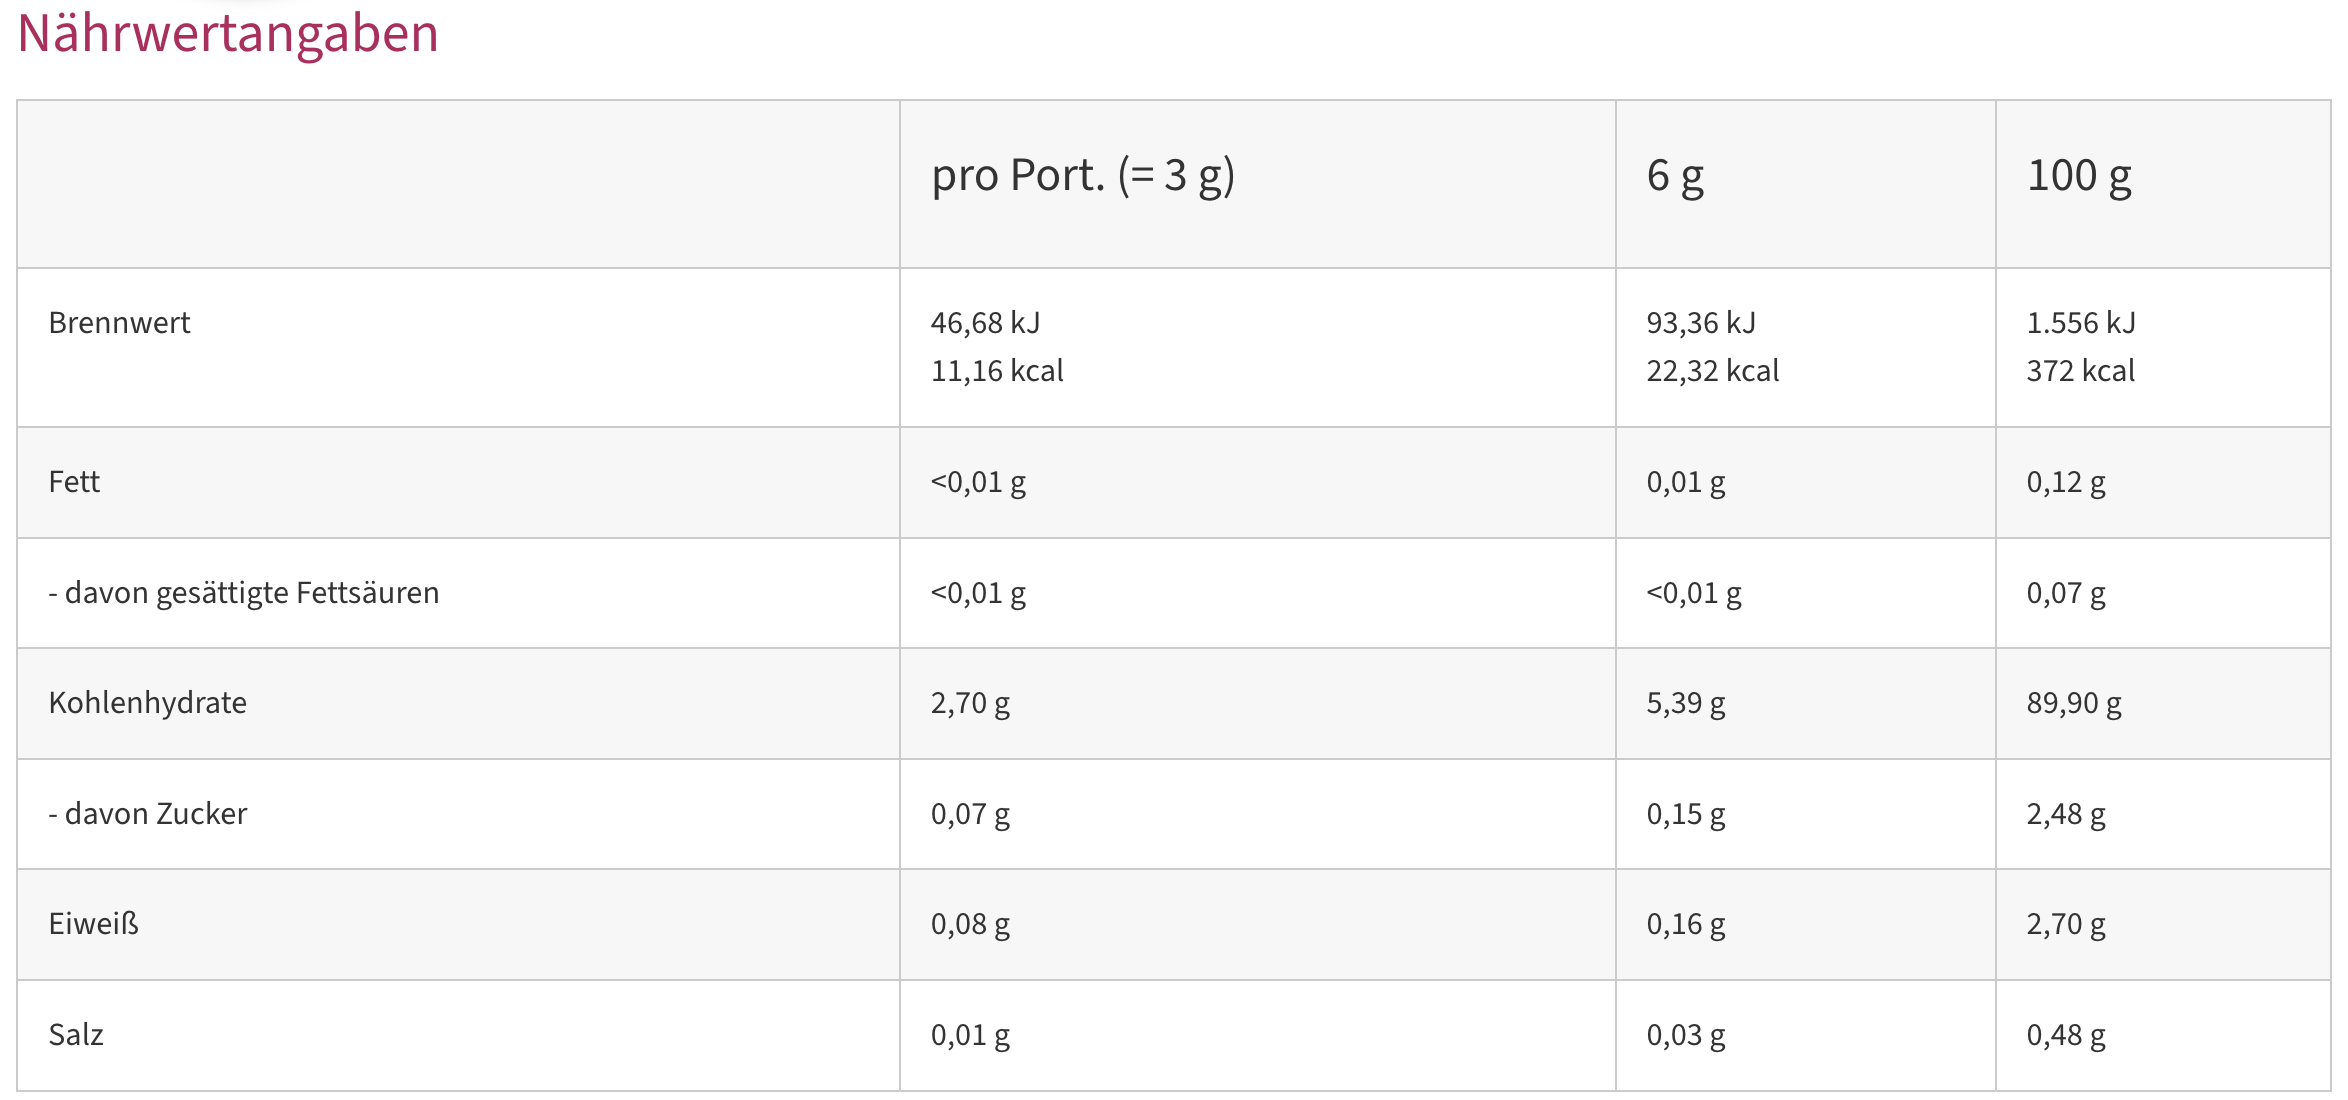Click the Kohlenhydrate row label
2348x1100 pixels.
148,703
